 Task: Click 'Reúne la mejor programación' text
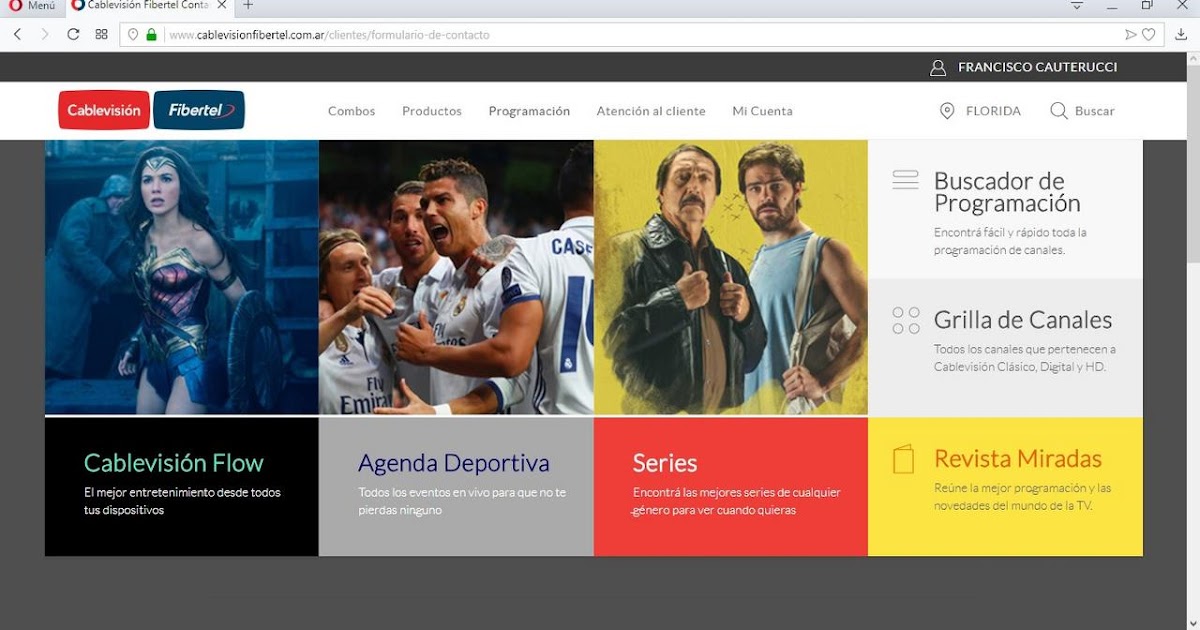click(1023, 496)
